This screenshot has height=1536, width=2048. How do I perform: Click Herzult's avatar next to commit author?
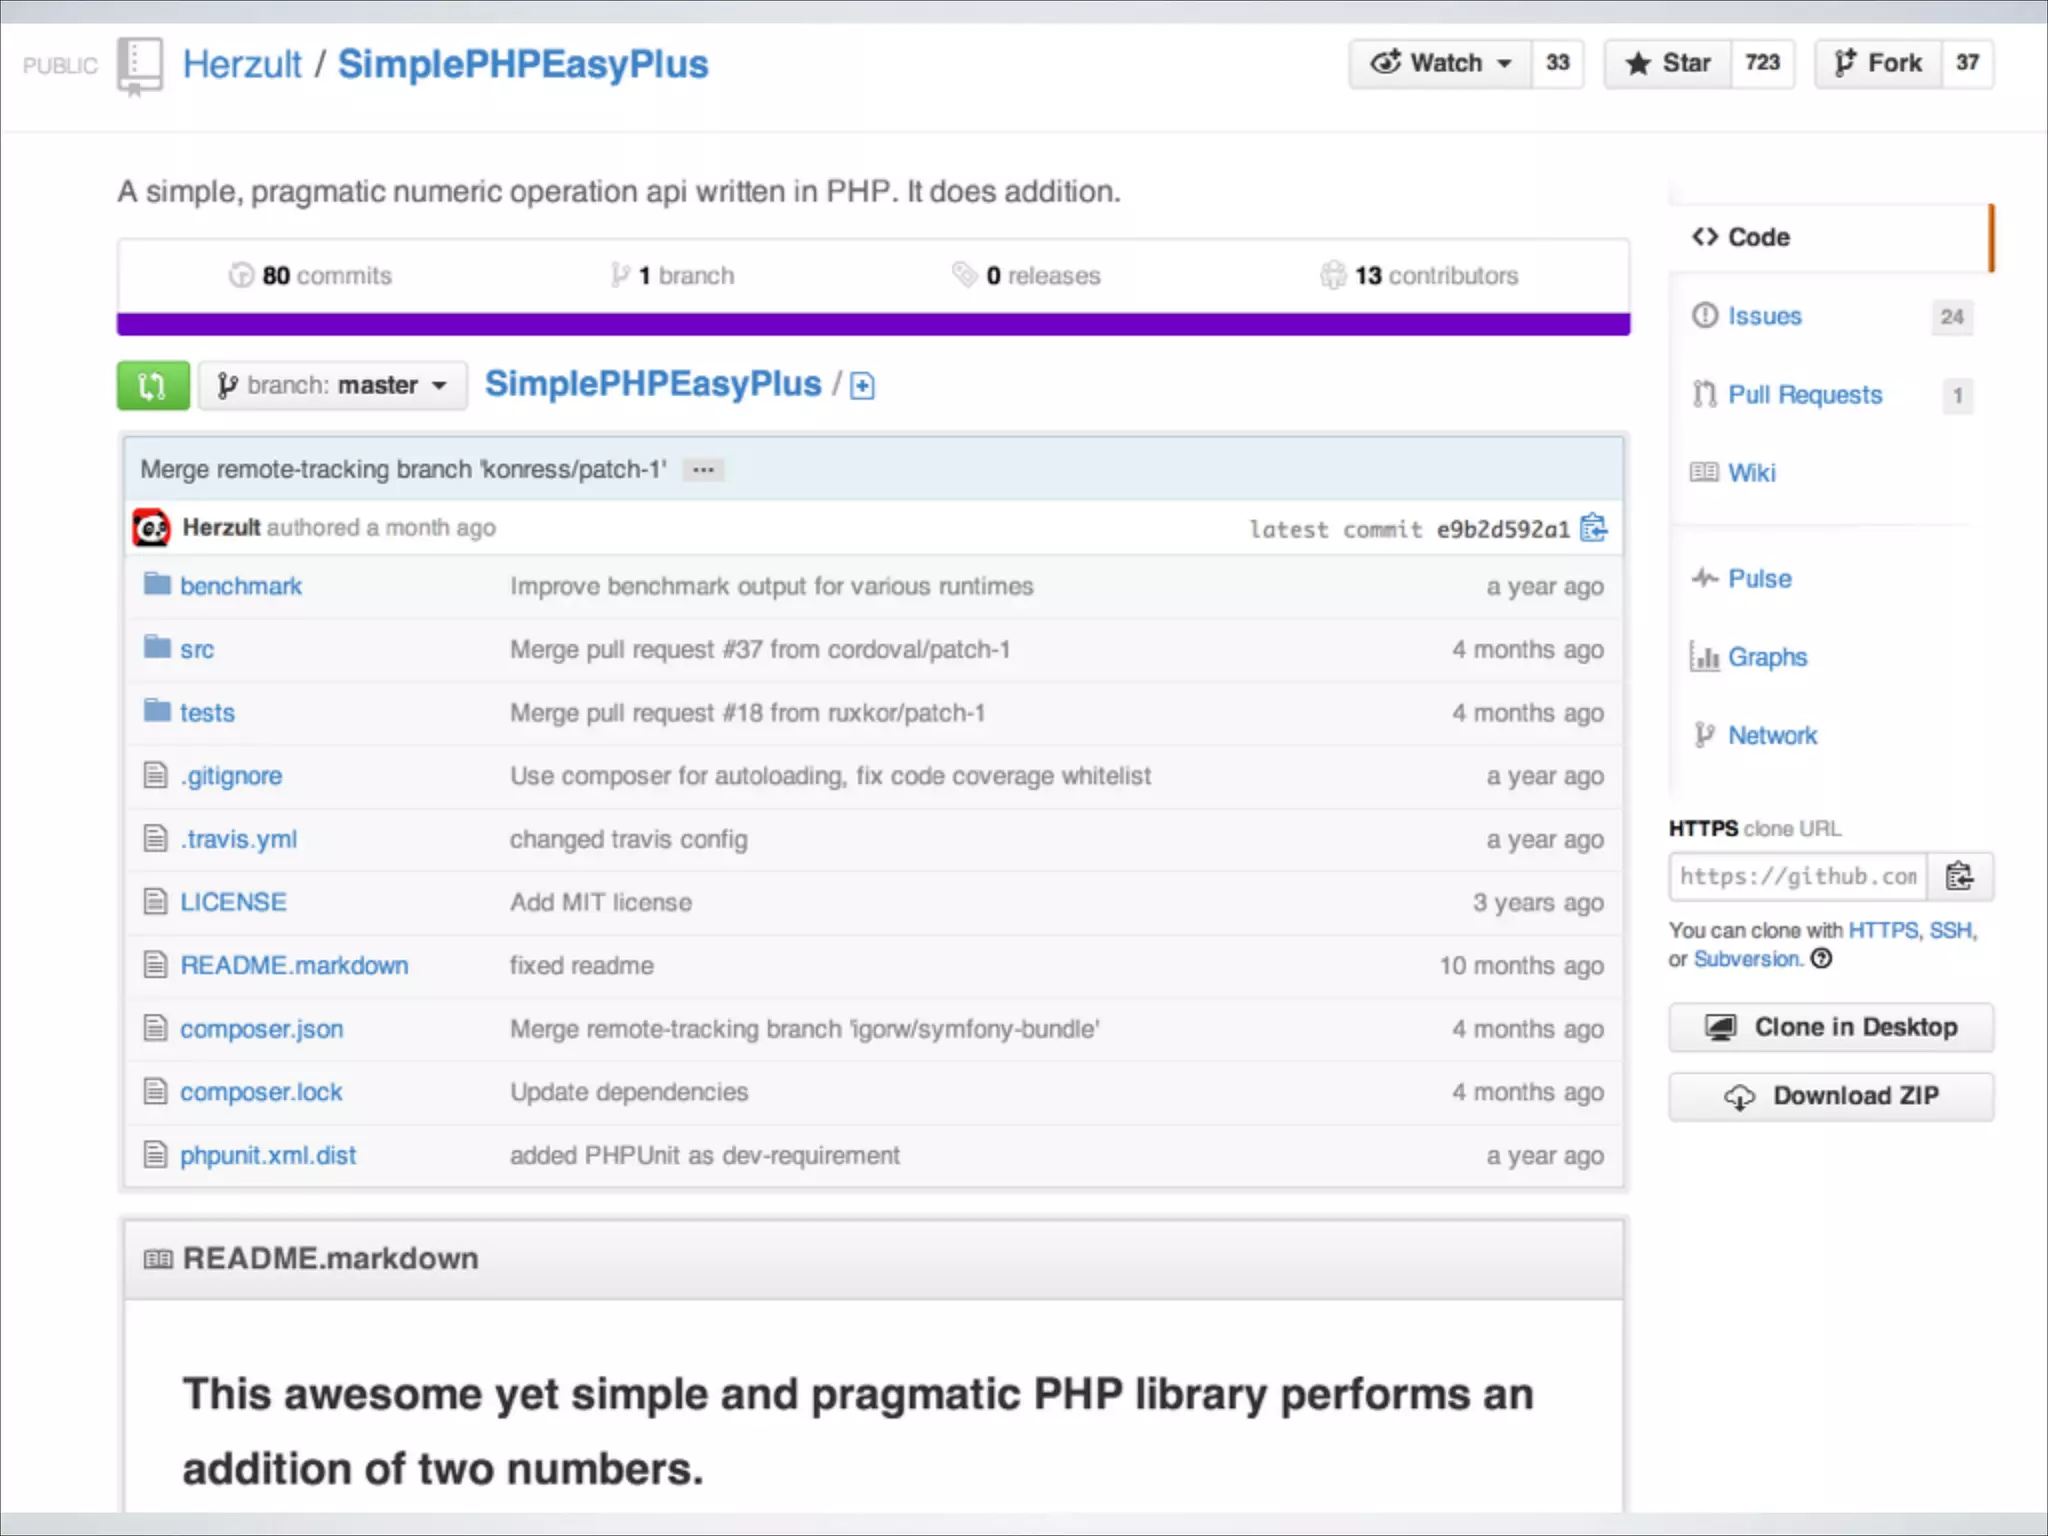pyautogui.click(x=151, y=528)
